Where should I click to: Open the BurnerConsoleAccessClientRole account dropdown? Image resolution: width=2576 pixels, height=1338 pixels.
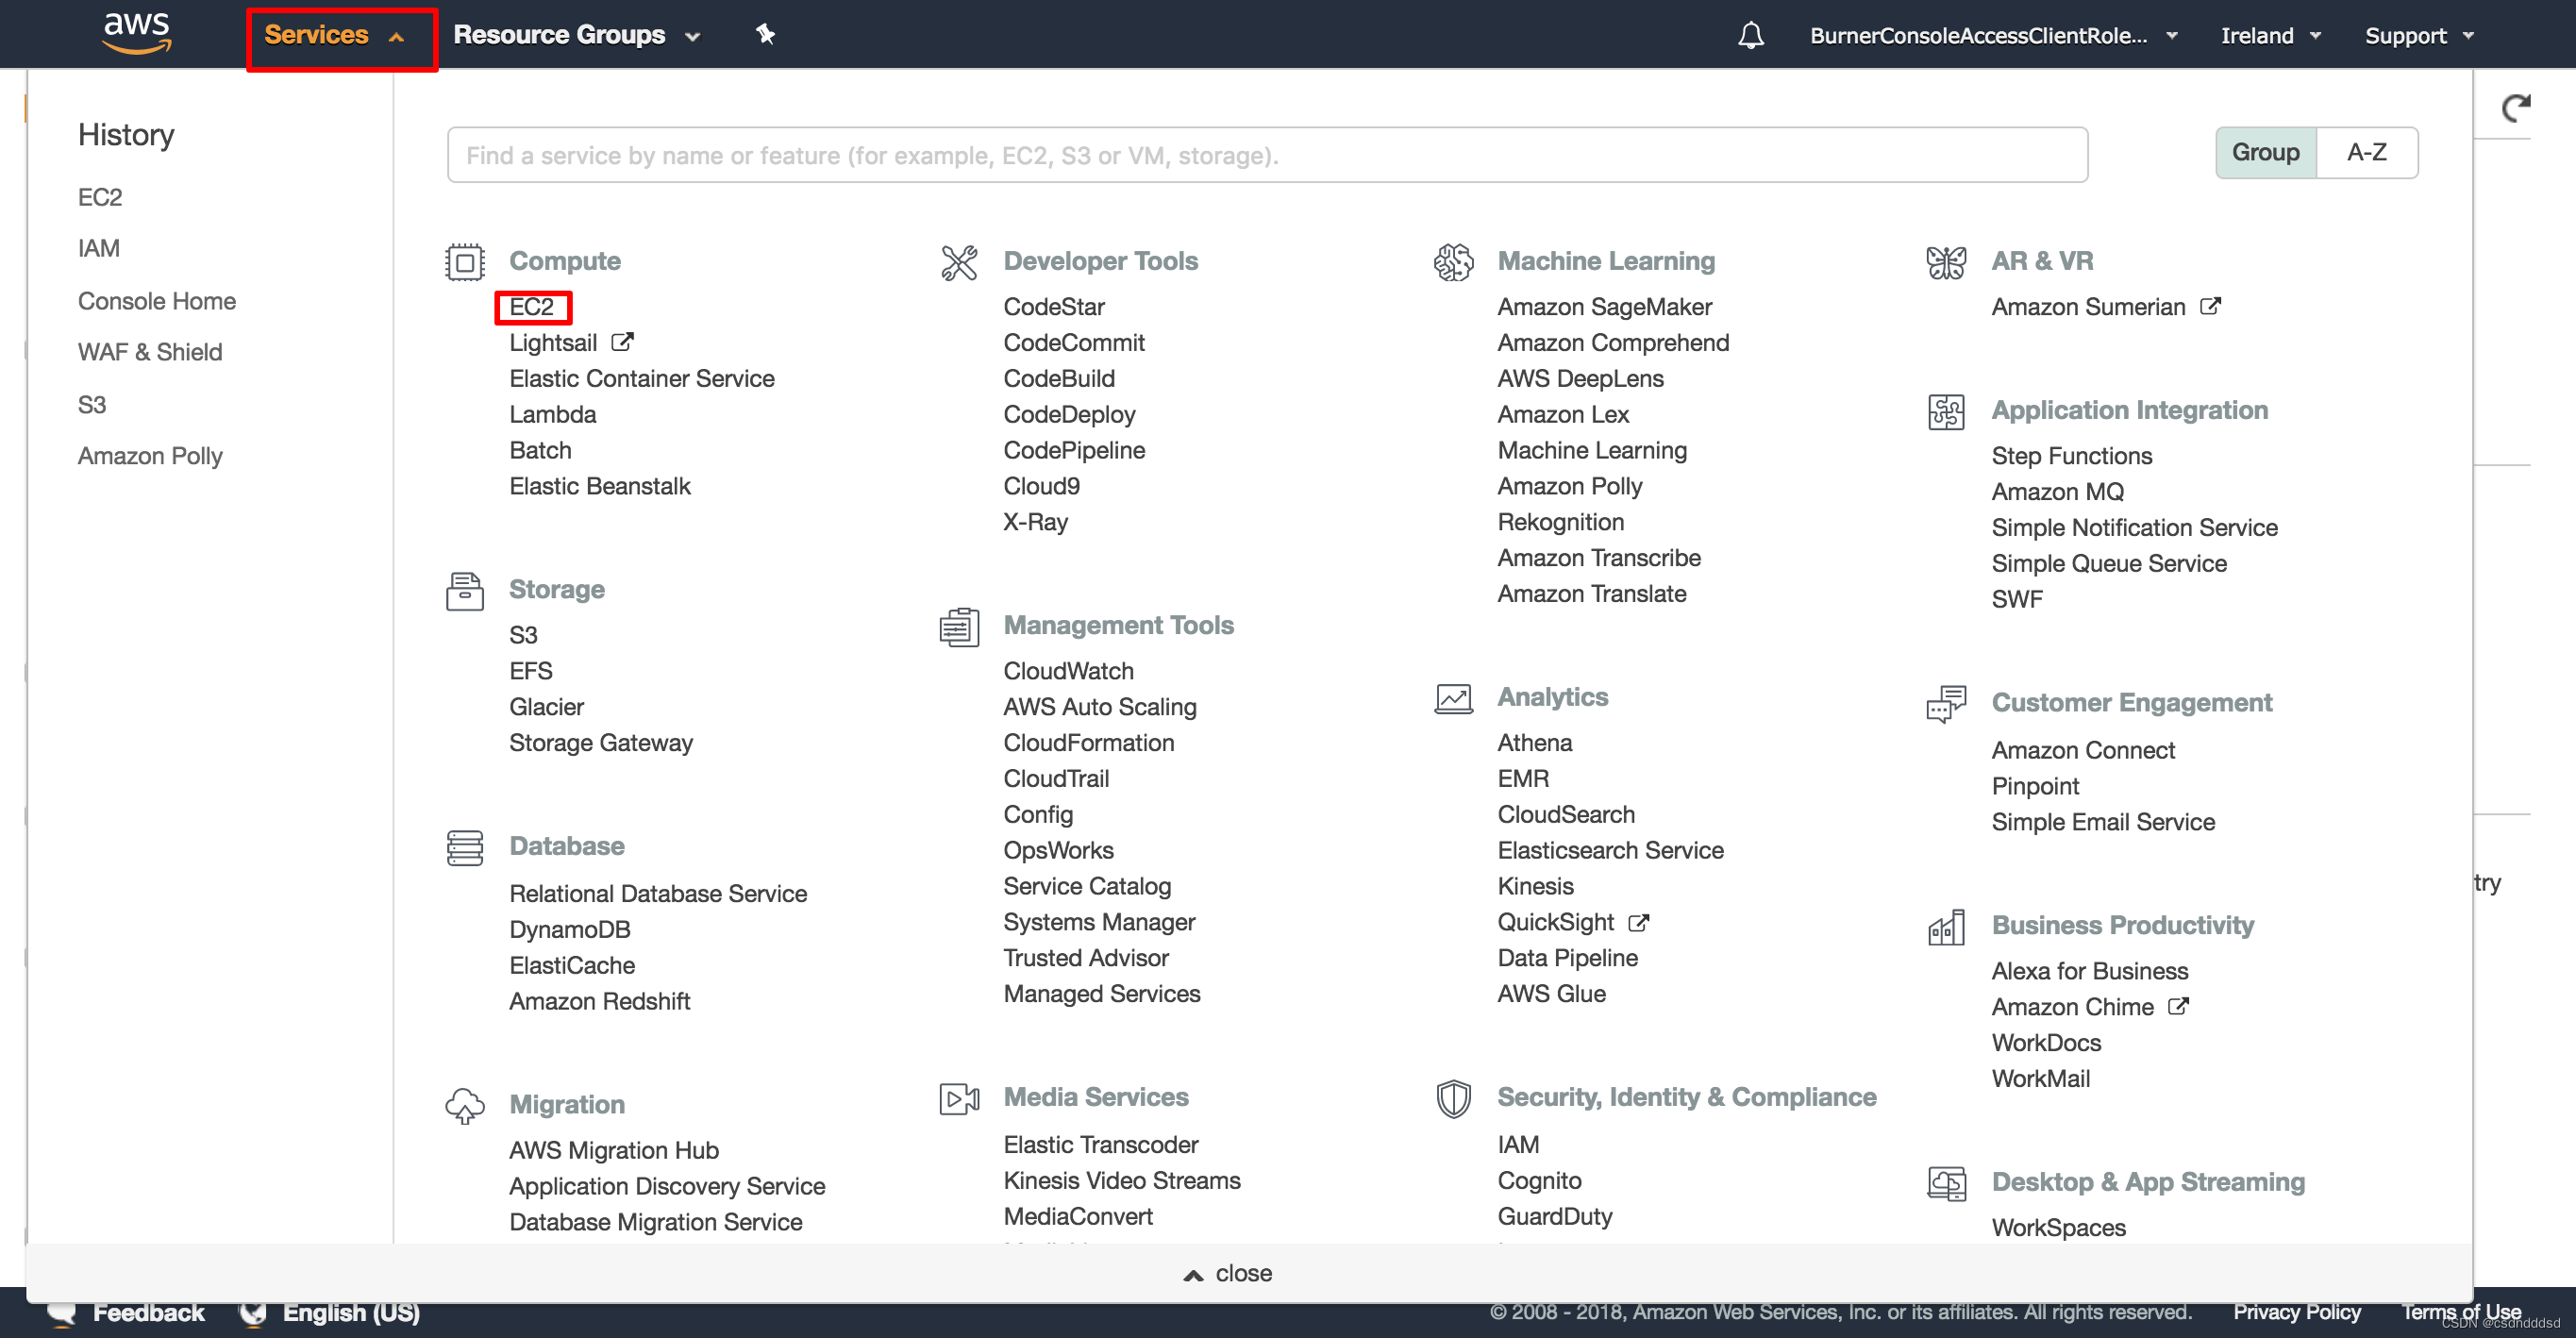1993,35
